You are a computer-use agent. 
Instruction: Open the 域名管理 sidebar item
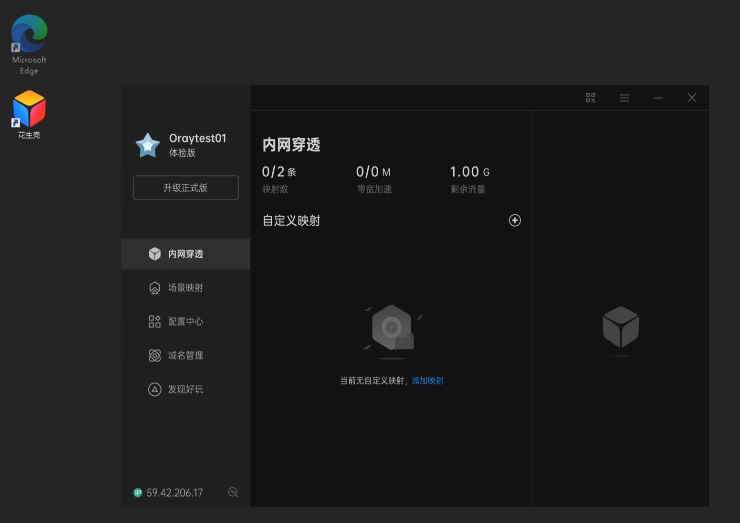(185, 355)
